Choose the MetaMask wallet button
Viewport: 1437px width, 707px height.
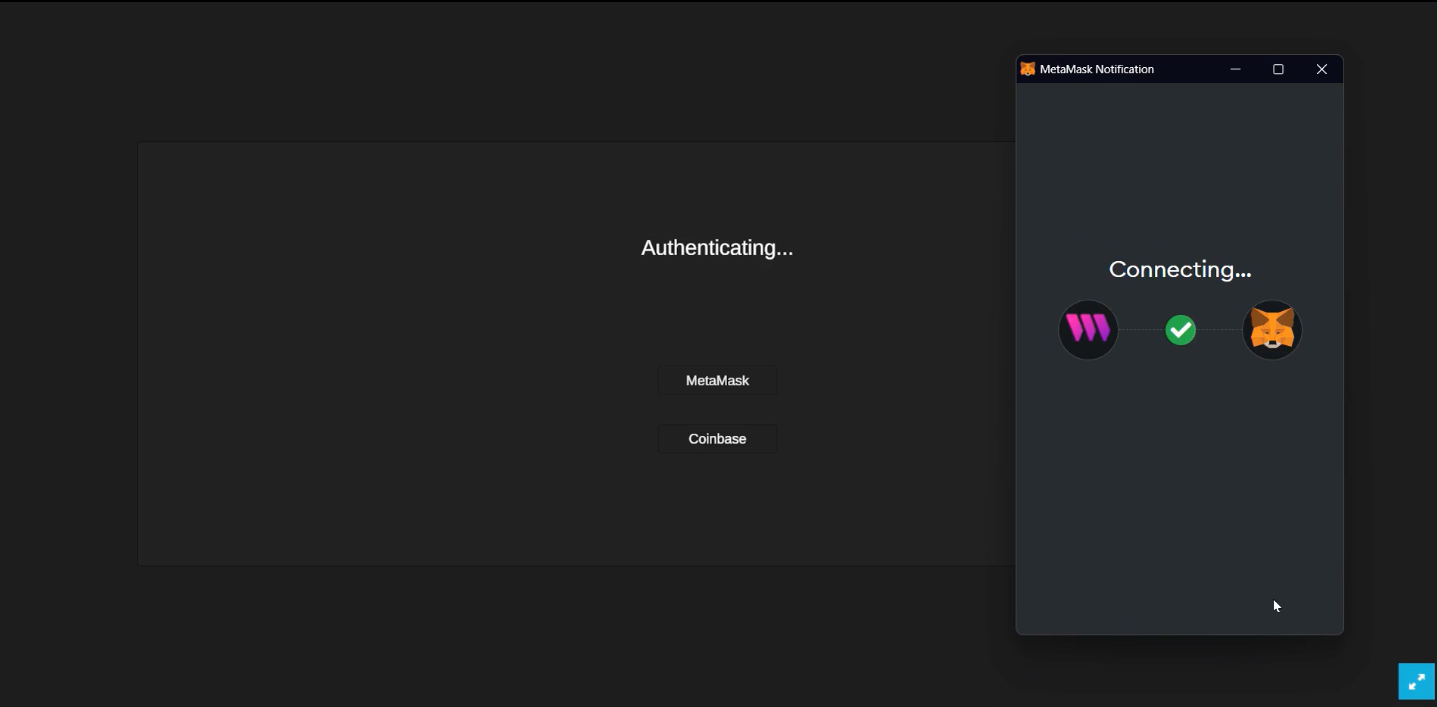pos(717,380)
